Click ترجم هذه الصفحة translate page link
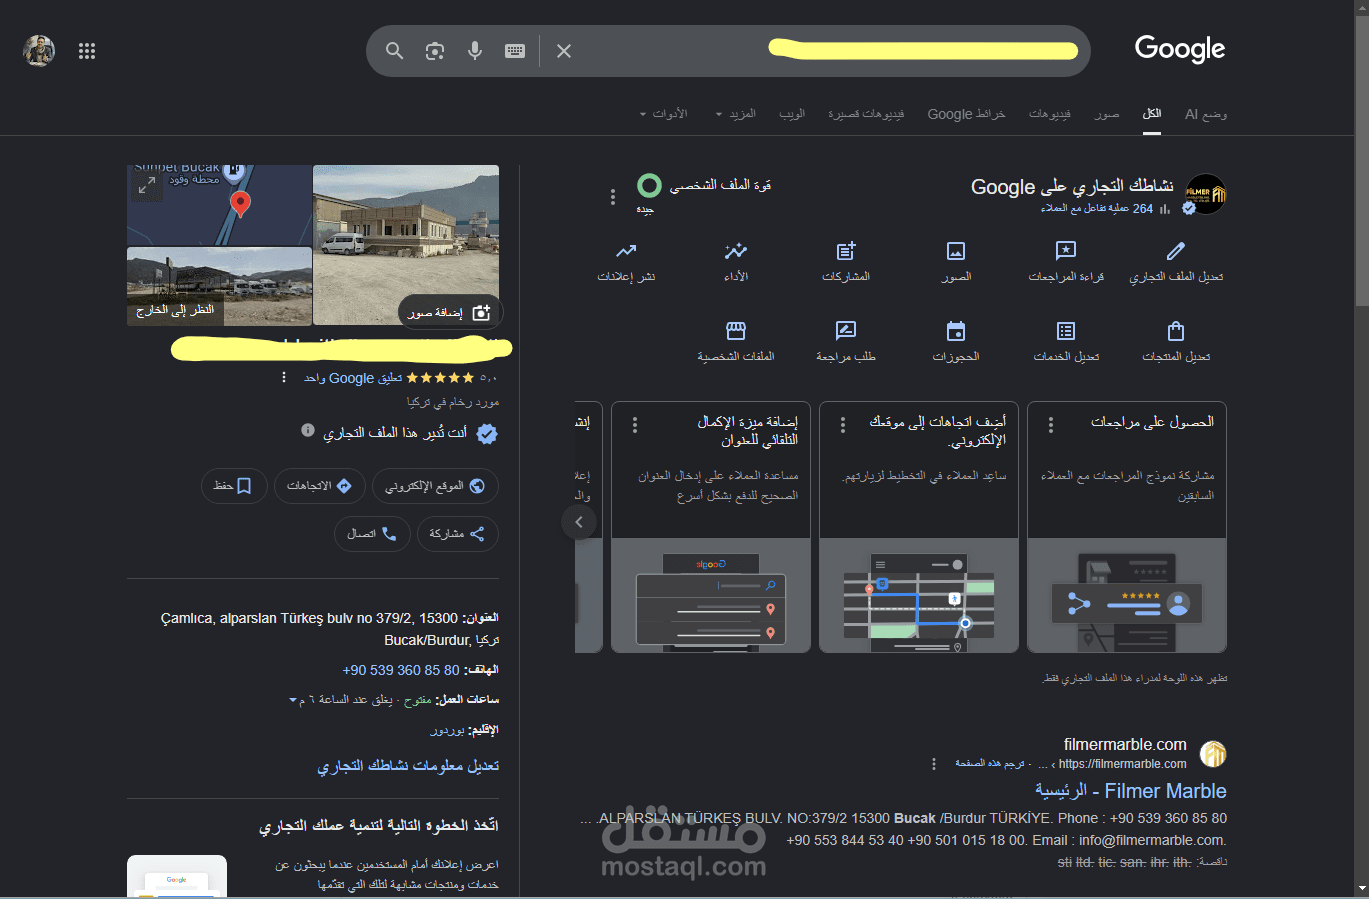Image resolution: width=1369 pixels, height=899 pixels. [990, 764]
